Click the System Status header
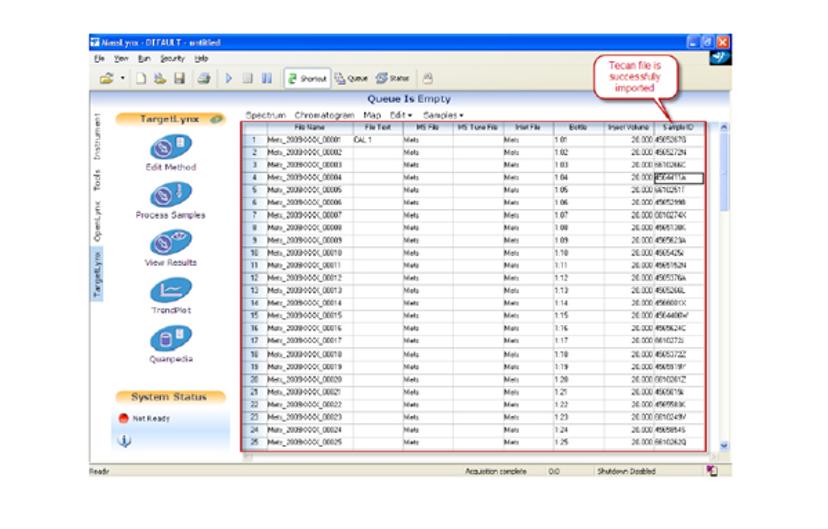 [x=170, y=397]
